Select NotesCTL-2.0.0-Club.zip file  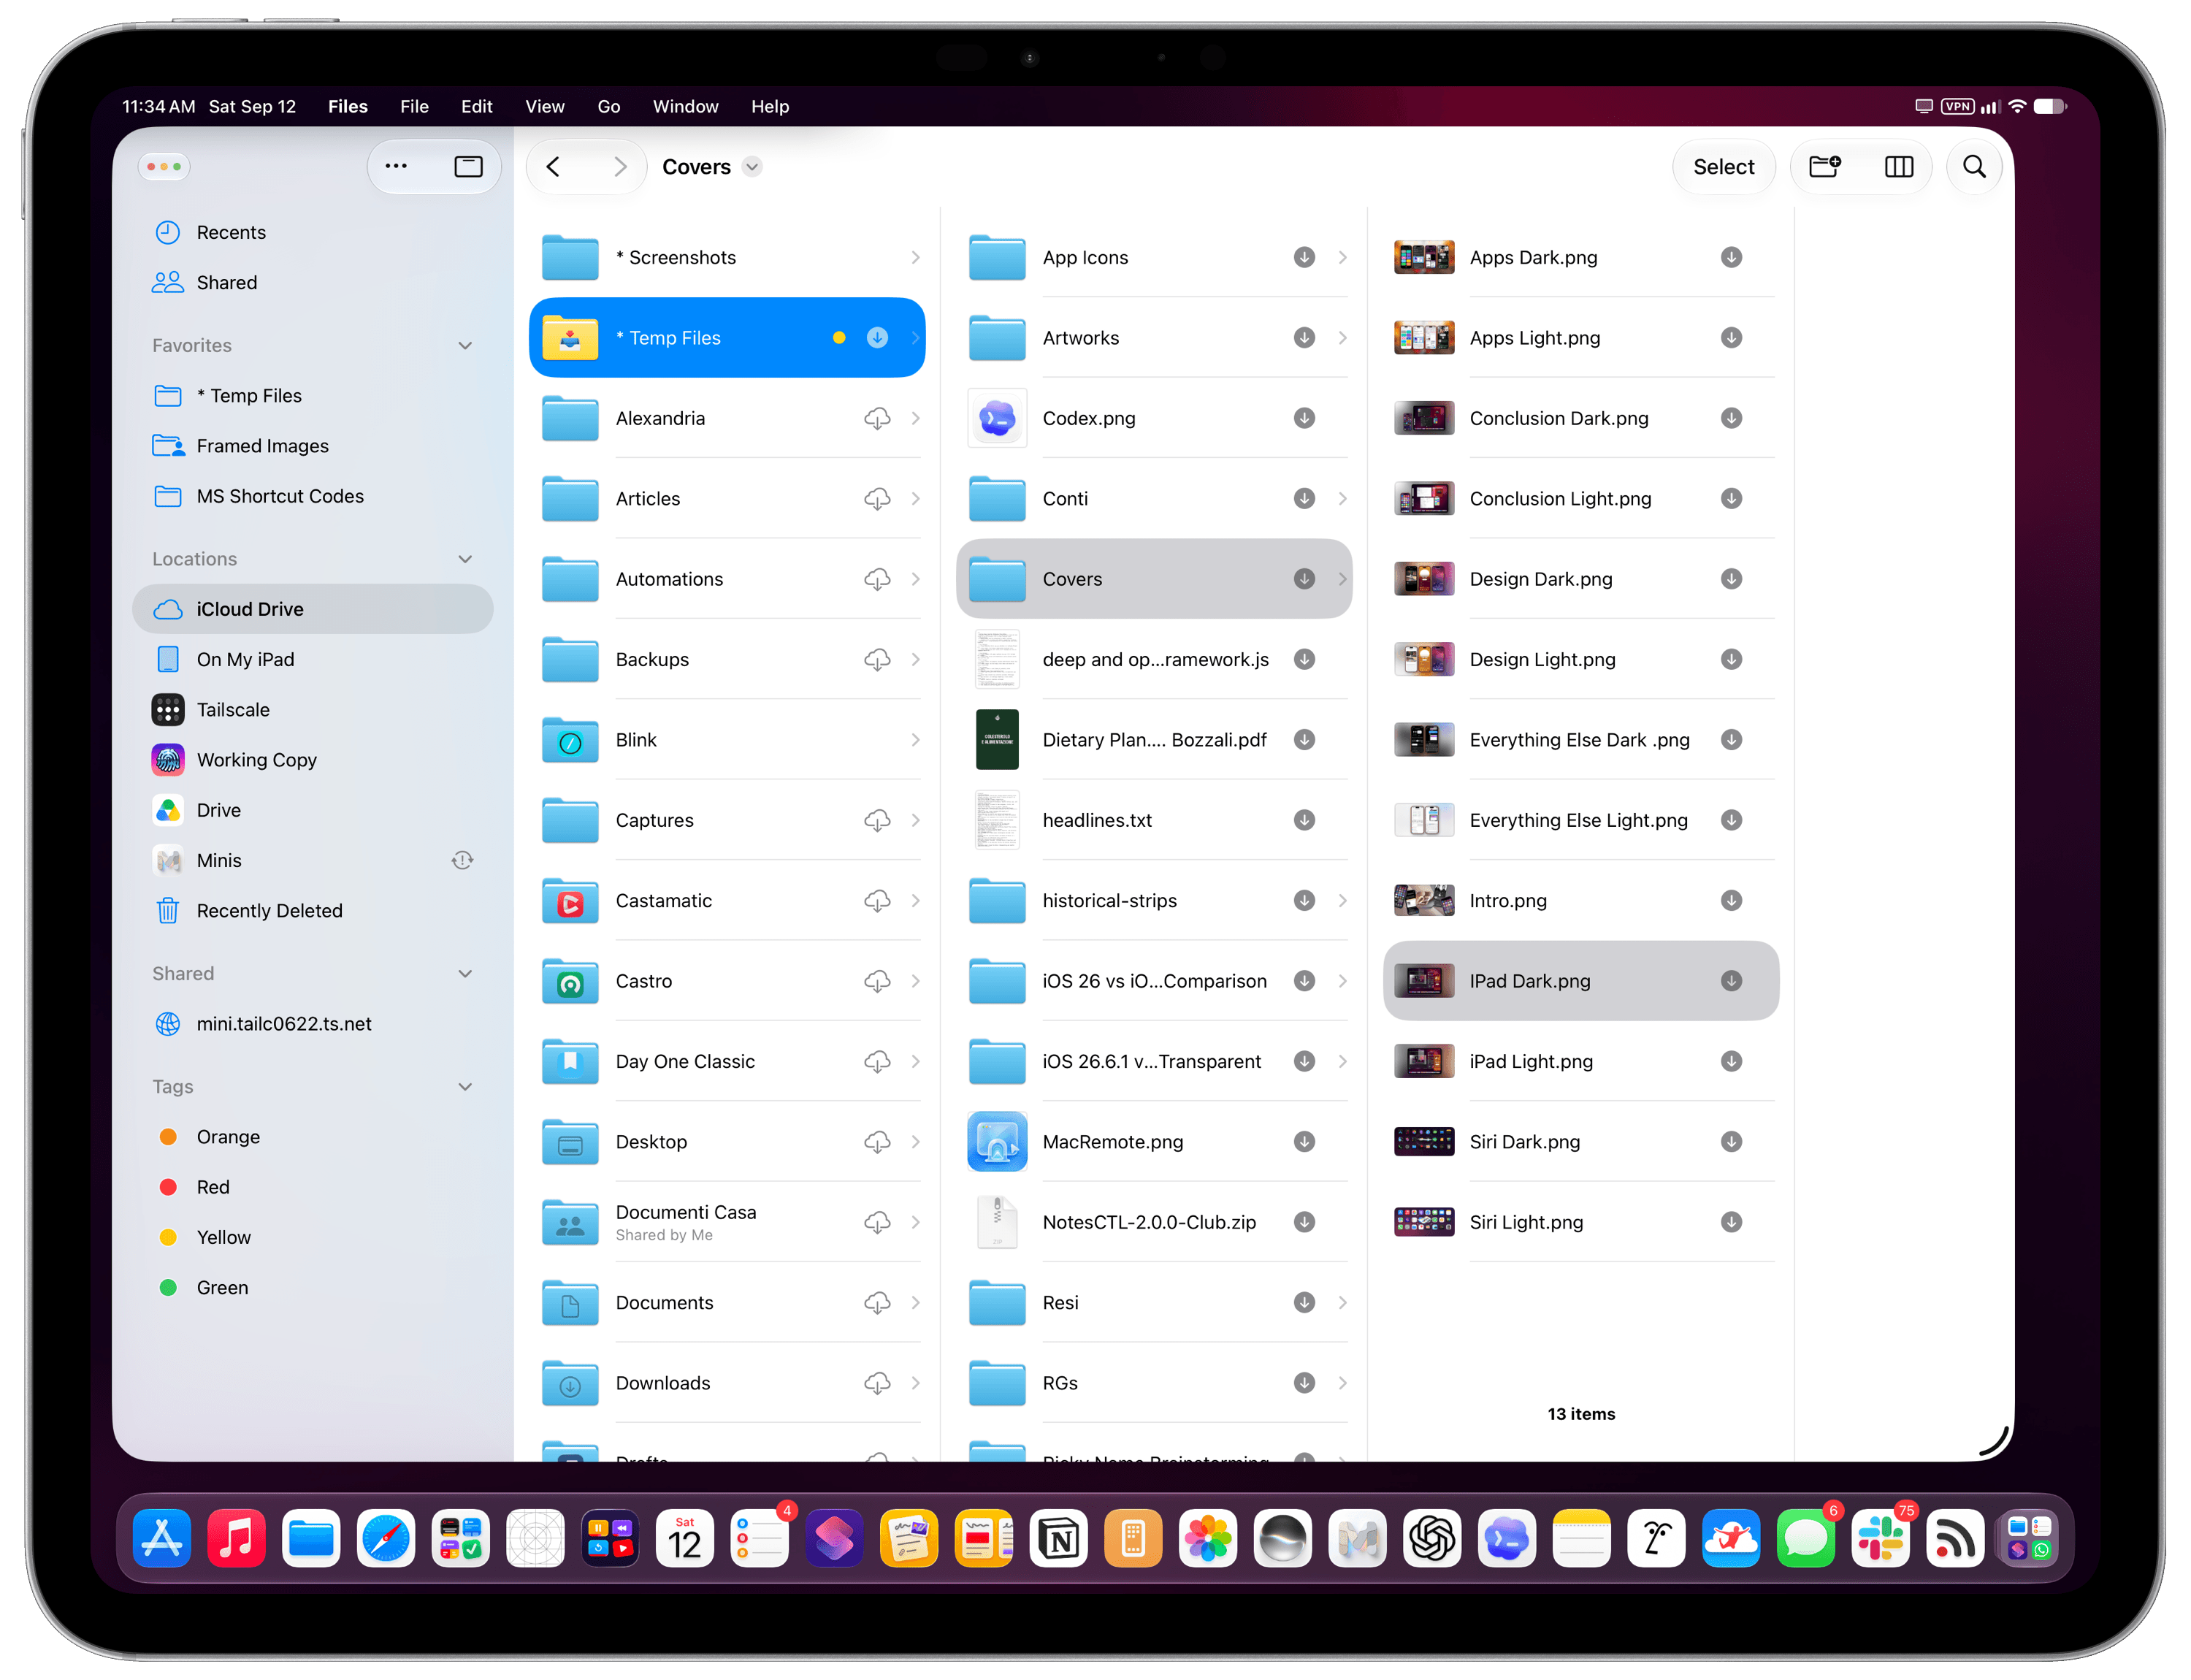(x=1153, y=1222)
